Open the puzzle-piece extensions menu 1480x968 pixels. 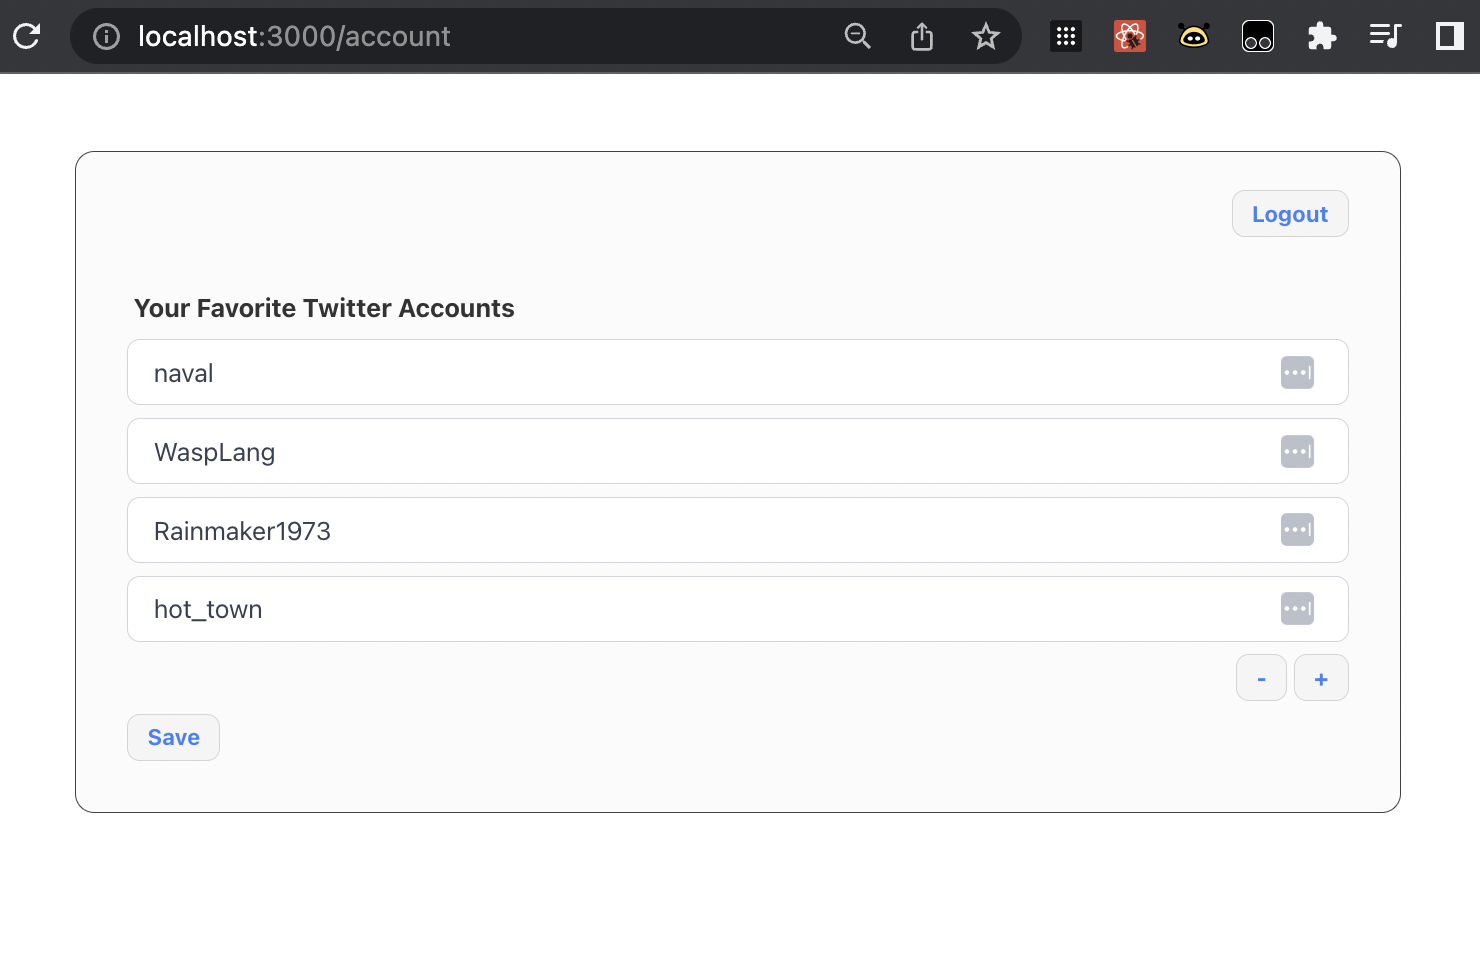(x=1321, y=37)
